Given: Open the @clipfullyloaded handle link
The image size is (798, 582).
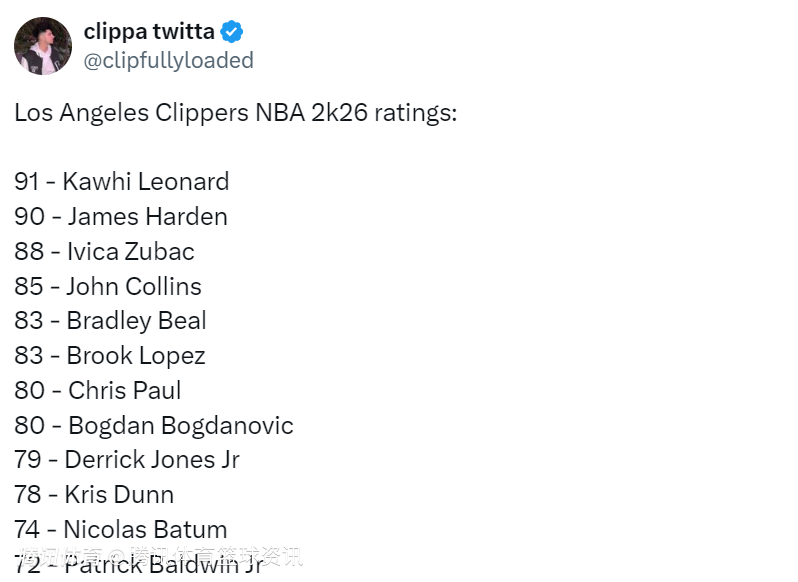Looking at the screenshot, I should click(168, 60).
